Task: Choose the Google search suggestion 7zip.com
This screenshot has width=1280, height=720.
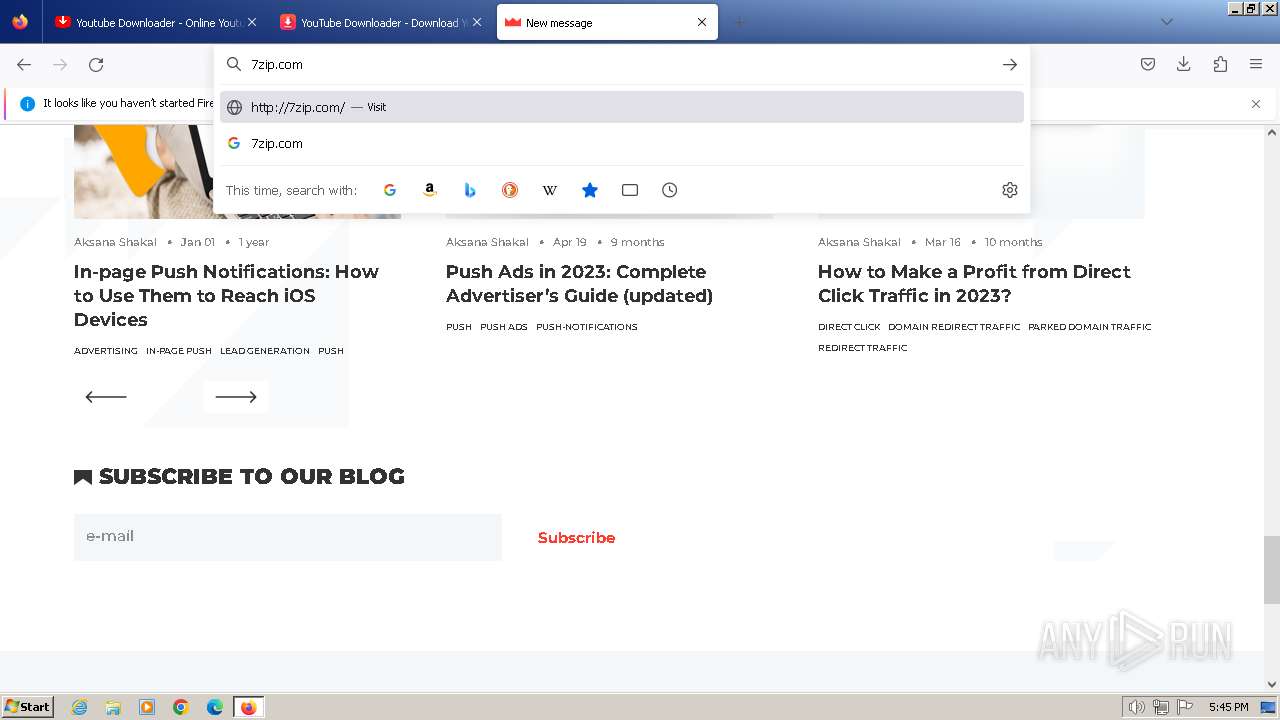Action: [622, 143]
